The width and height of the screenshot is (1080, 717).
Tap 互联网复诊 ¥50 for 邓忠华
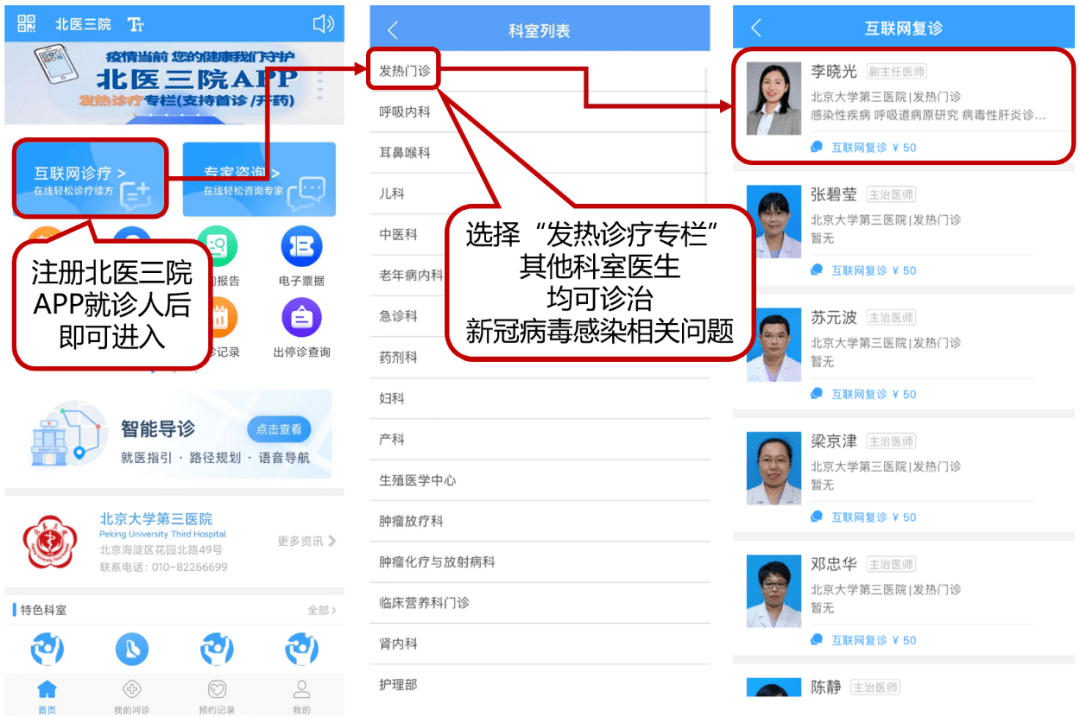coord(864,640)
